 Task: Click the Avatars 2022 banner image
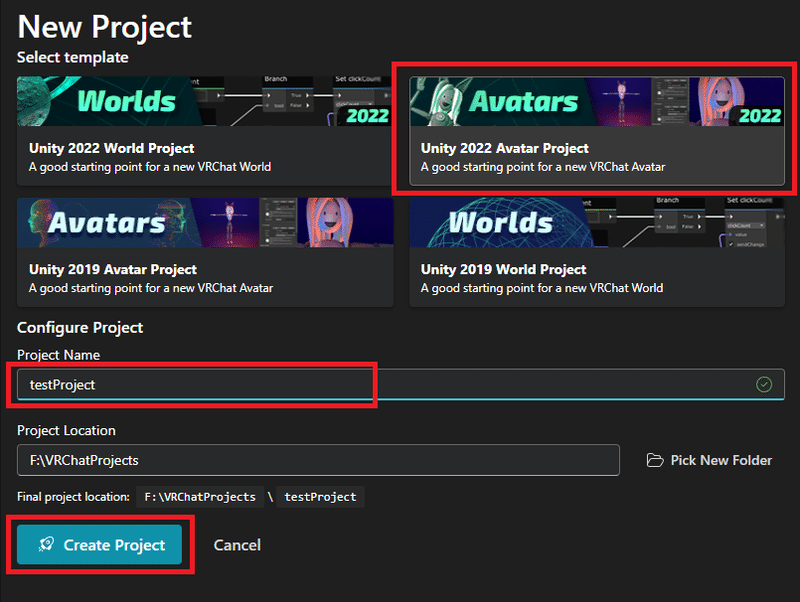tap(596, 101)
